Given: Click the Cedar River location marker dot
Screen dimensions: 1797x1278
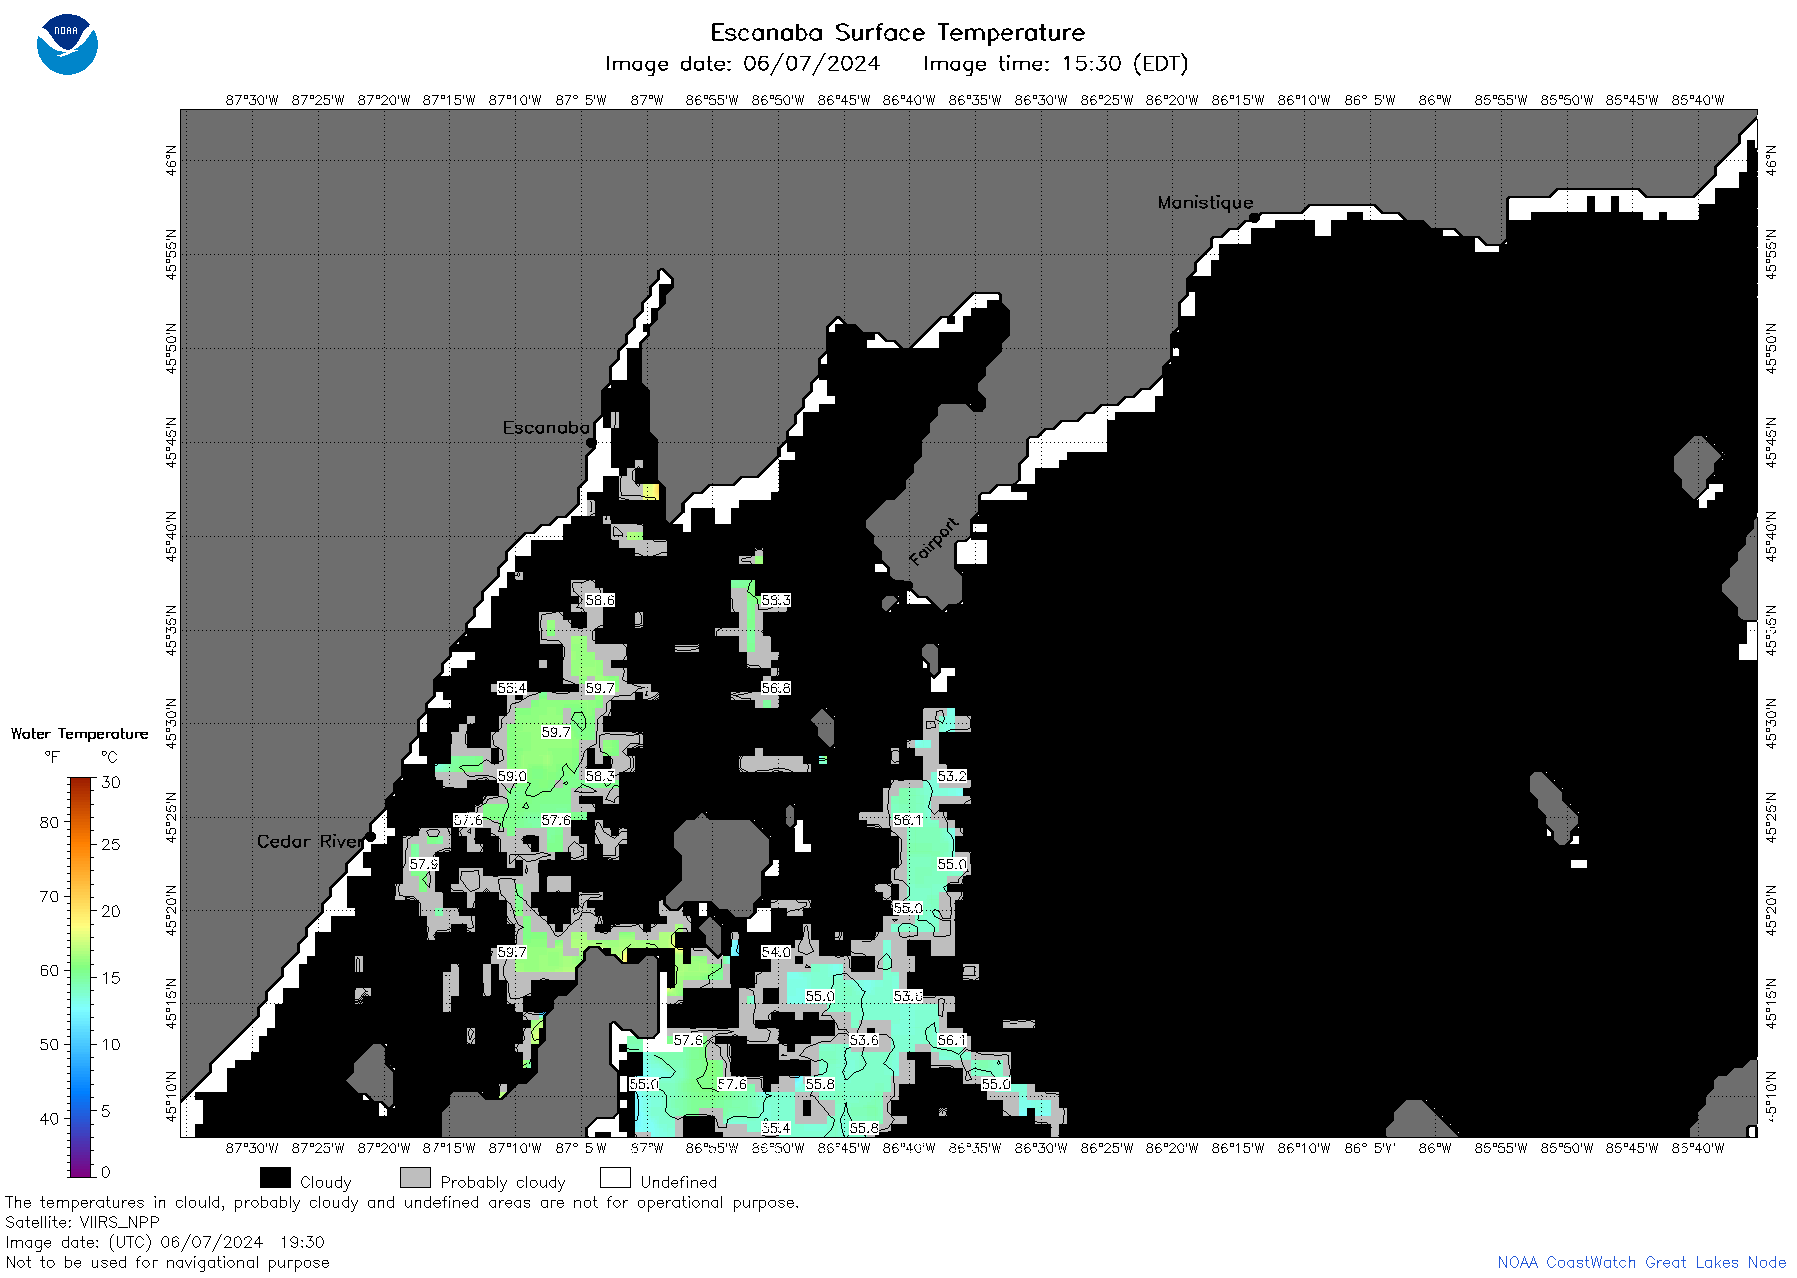Looking at the screenshot, I should (371, 837).
